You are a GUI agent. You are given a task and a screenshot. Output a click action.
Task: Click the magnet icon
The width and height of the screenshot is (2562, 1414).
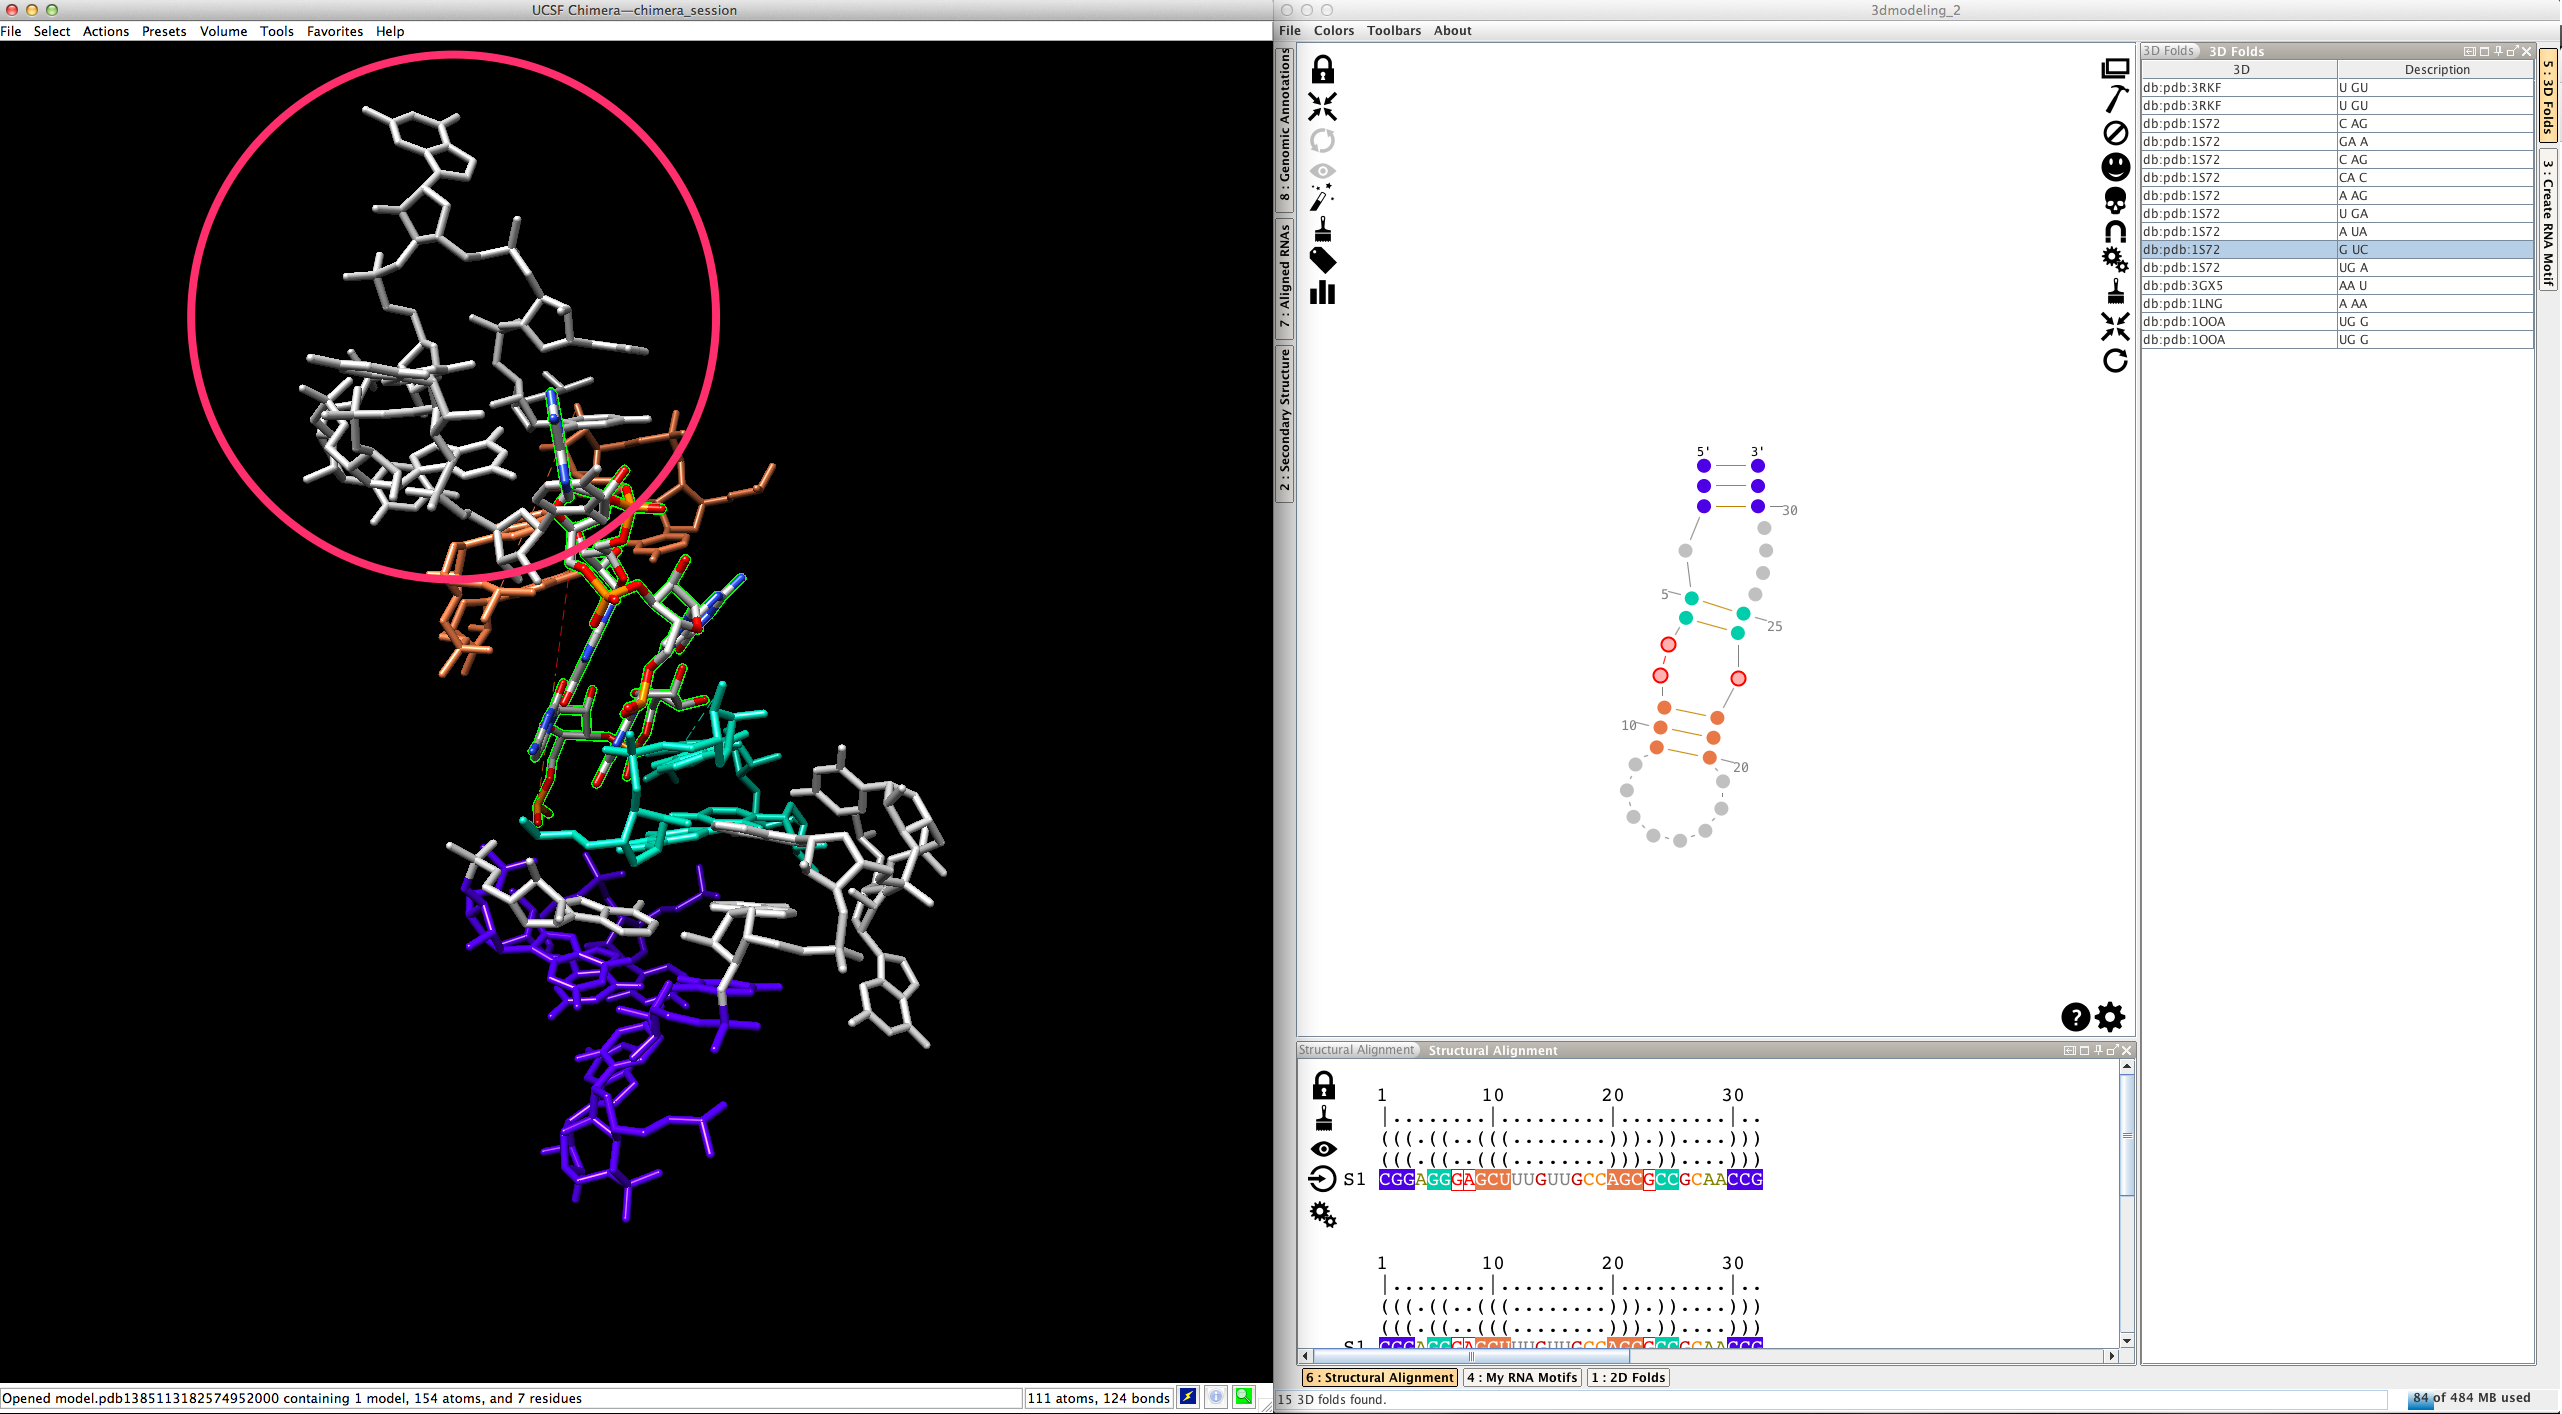point(2115,232)
